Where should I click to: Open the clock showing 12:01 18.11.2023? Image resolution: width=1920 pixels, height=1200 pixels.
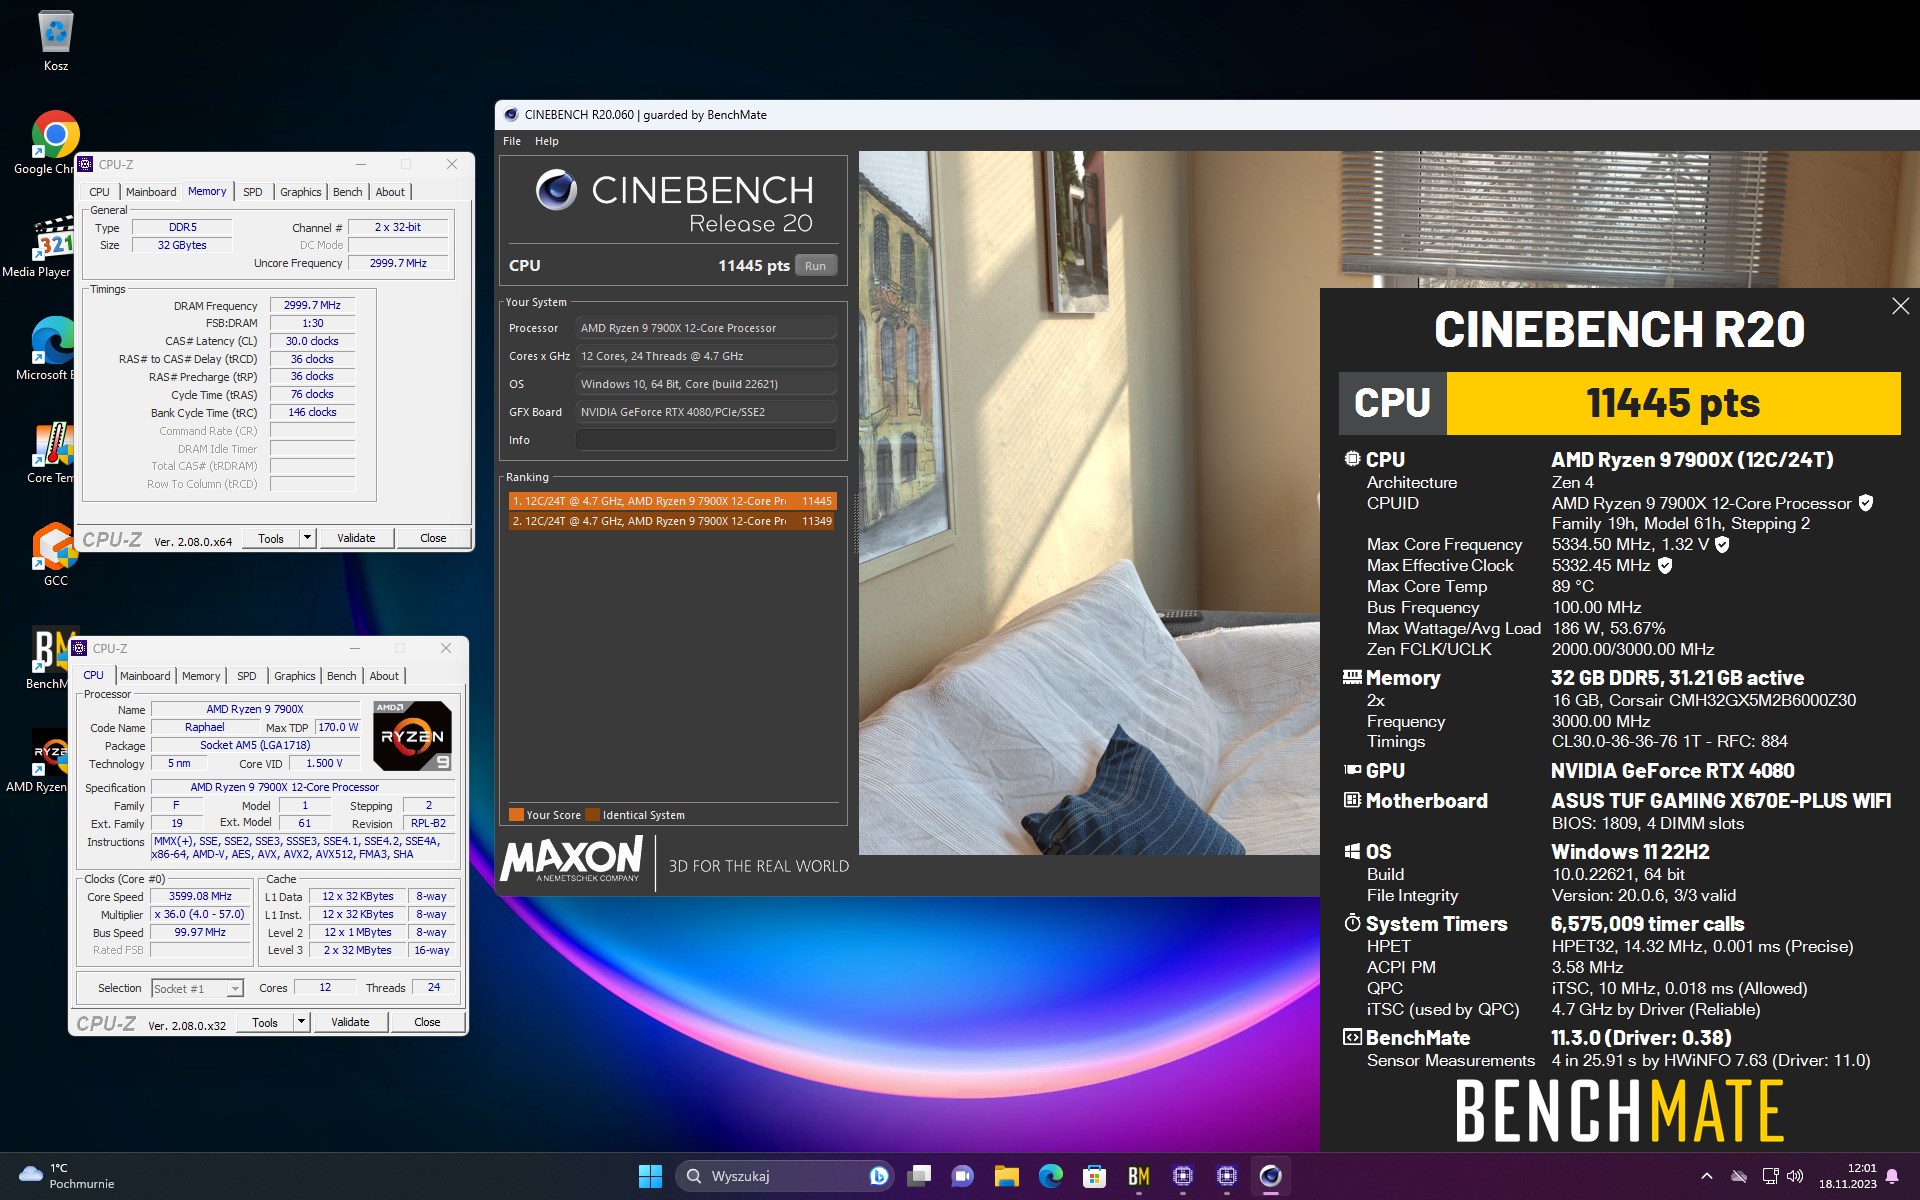click(x=1848, y=1176)
